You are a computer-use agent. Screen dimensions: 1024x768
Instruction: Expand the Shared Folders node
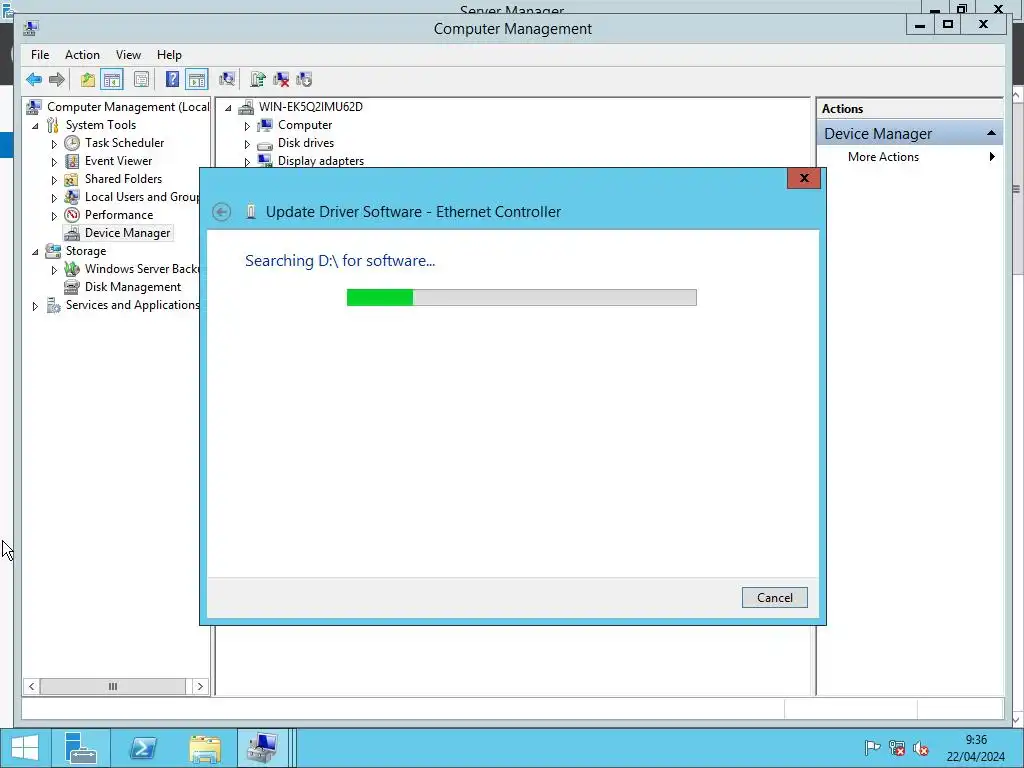(x=54, y=180)
